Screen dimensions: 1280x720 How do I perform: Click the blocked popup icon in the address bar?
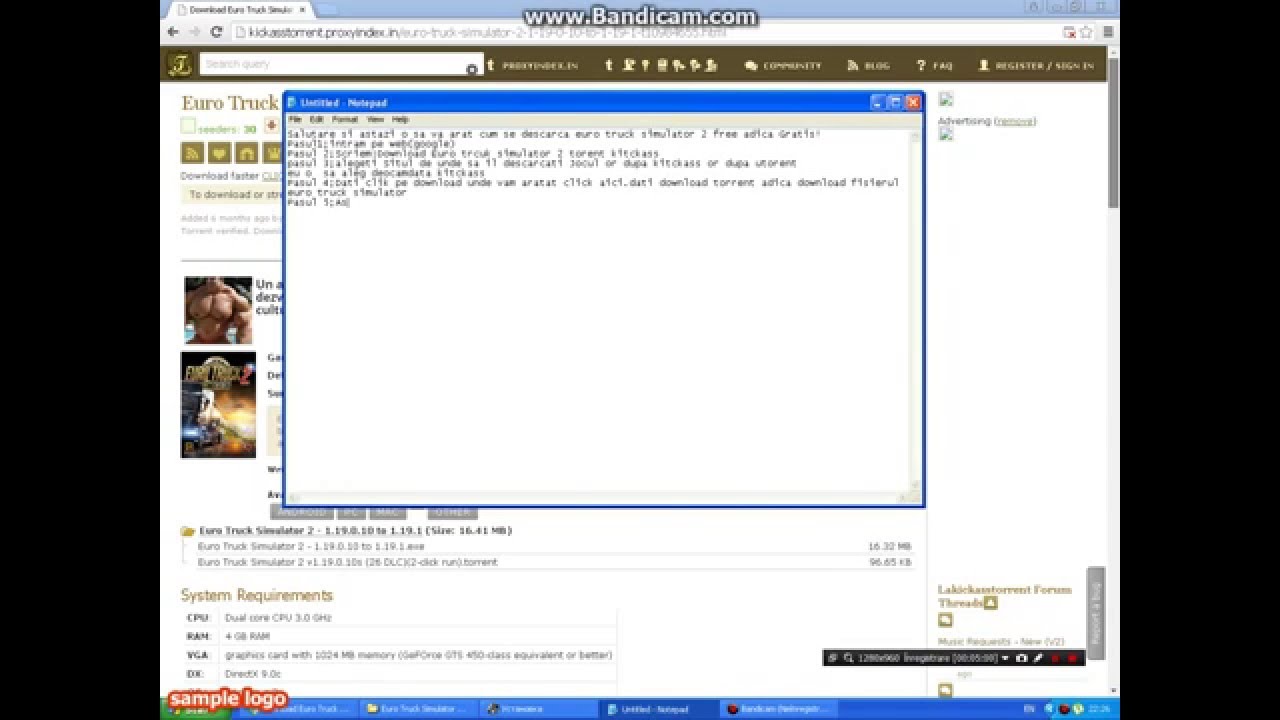(1069, 32)
